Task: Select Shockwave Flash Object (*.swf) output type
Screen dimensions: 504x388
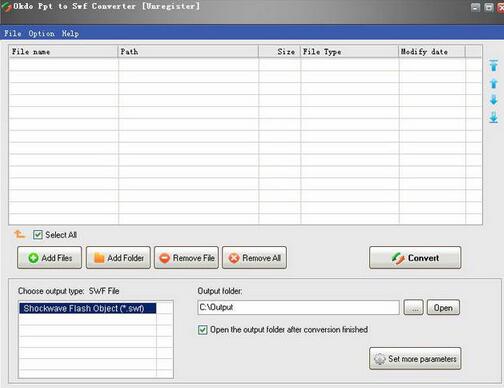Action: (87, 308)
